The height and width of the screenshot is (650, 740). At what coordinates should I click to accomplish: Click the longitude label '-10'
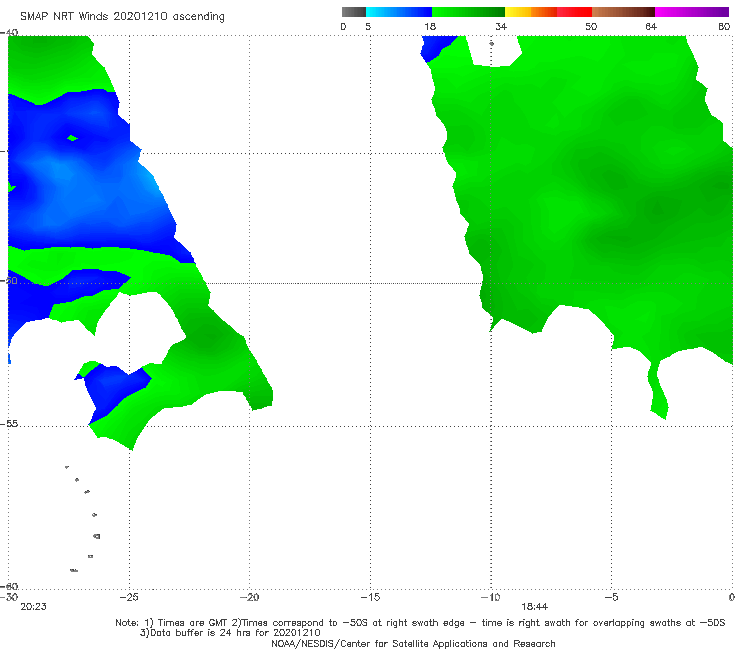(490, 597)
